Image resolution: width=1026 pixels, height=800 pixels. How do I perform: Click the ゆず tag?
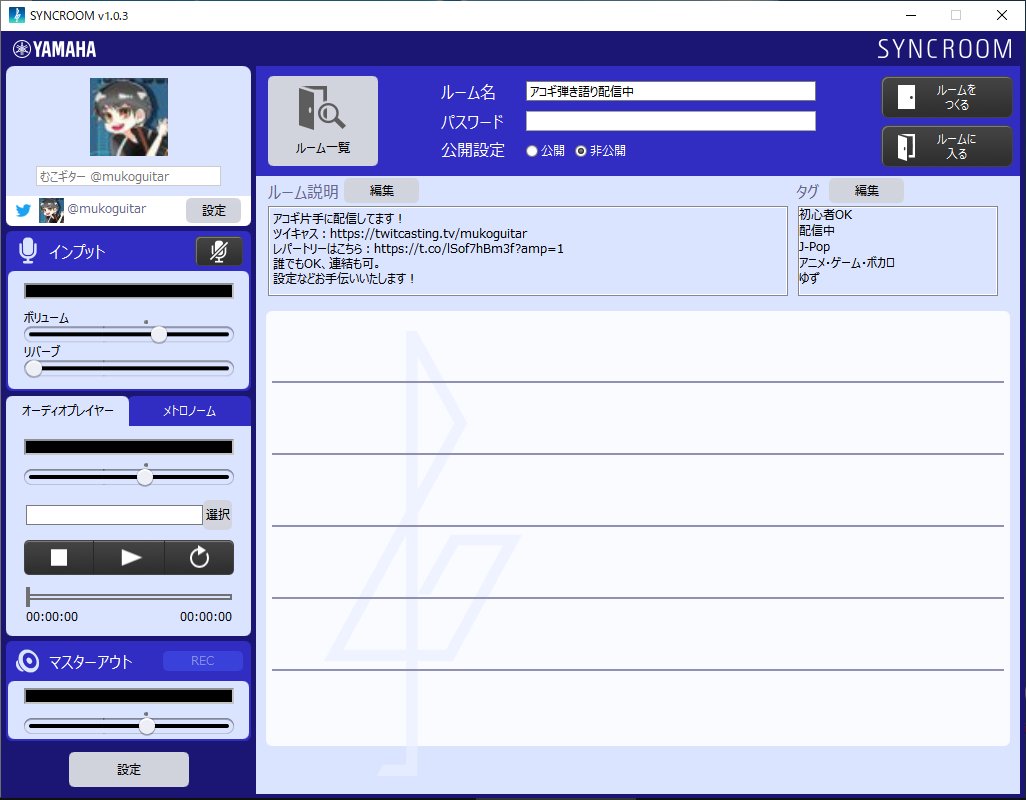(809, 278)
